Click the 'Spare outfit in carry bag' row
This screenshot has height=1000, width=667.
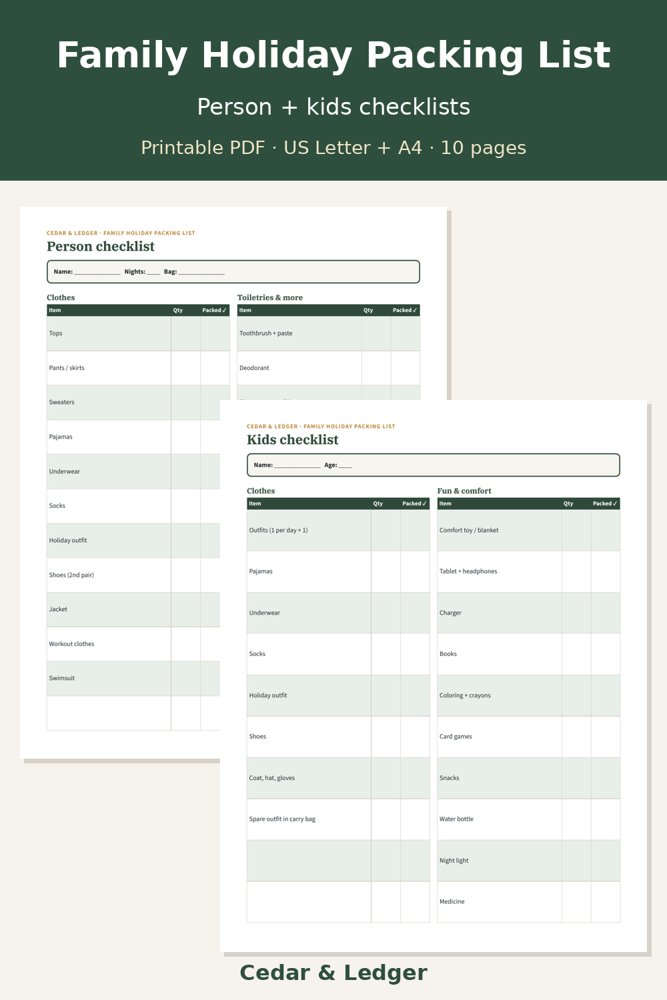click(x=338, y=819)
